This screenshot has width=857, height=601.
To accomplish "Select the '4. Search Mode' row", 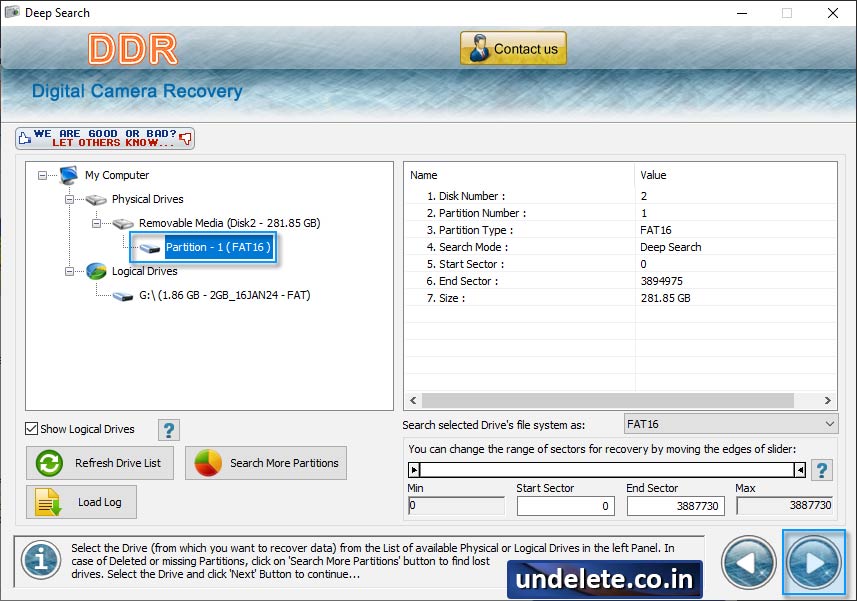I will [621, 246].
